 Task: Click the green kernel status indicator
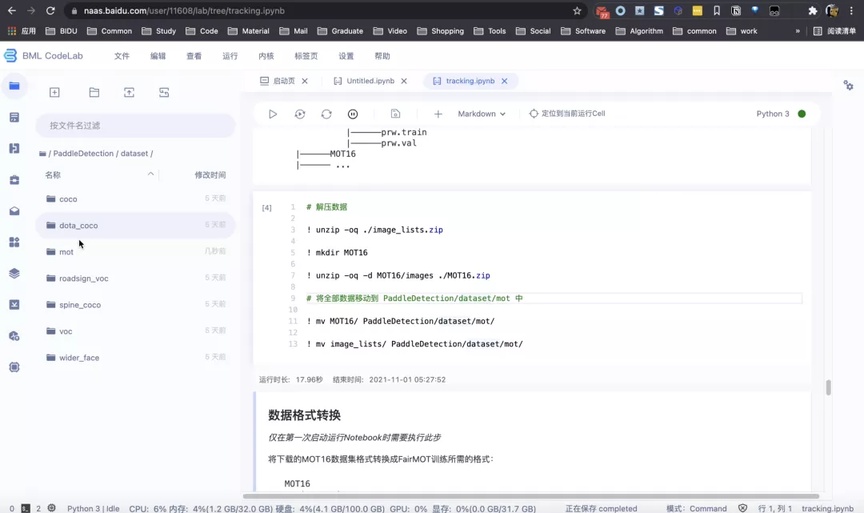(802, 114)
